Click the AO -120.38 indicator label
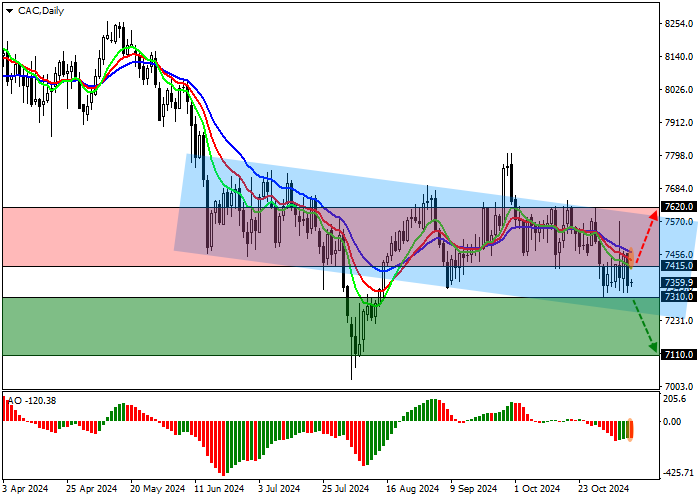This screenshot has width=700, height=500. (x=32, y=401)
